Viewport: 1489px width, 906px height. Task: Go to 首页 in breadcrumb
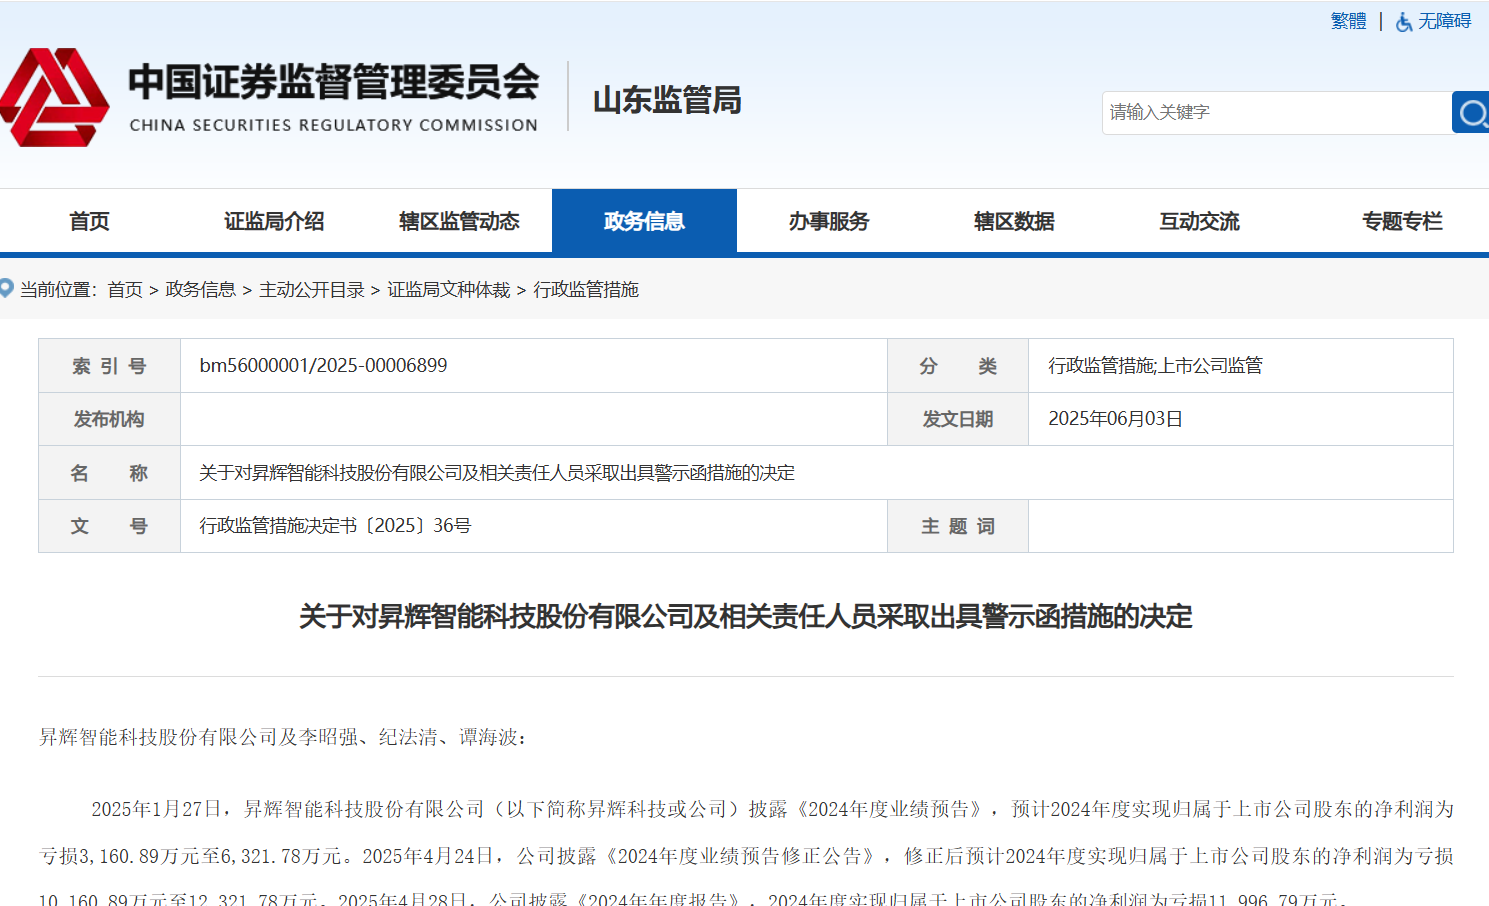tap(125, 290)
